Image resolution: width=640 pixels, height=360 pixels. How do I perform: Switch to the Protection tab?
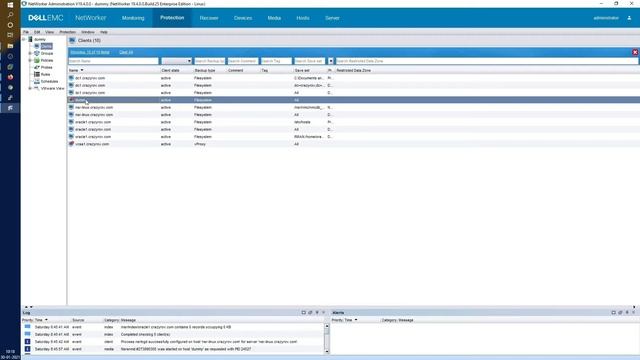(172, 18)
